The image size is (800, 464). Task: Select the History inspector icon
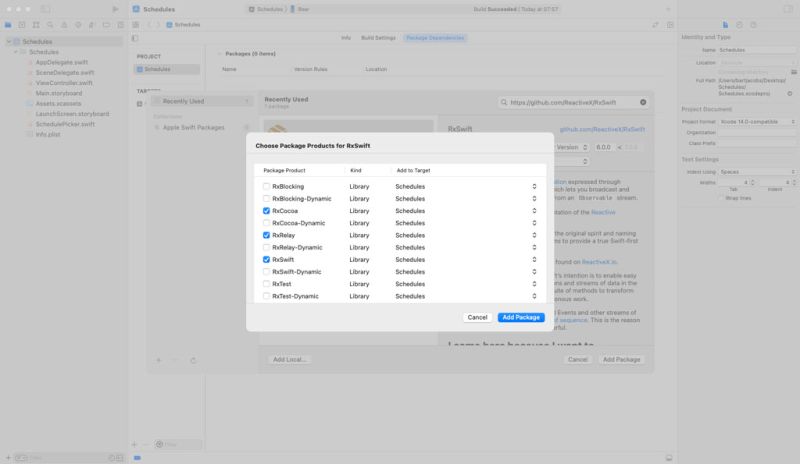pyautogui.click(x=739, y=25)
